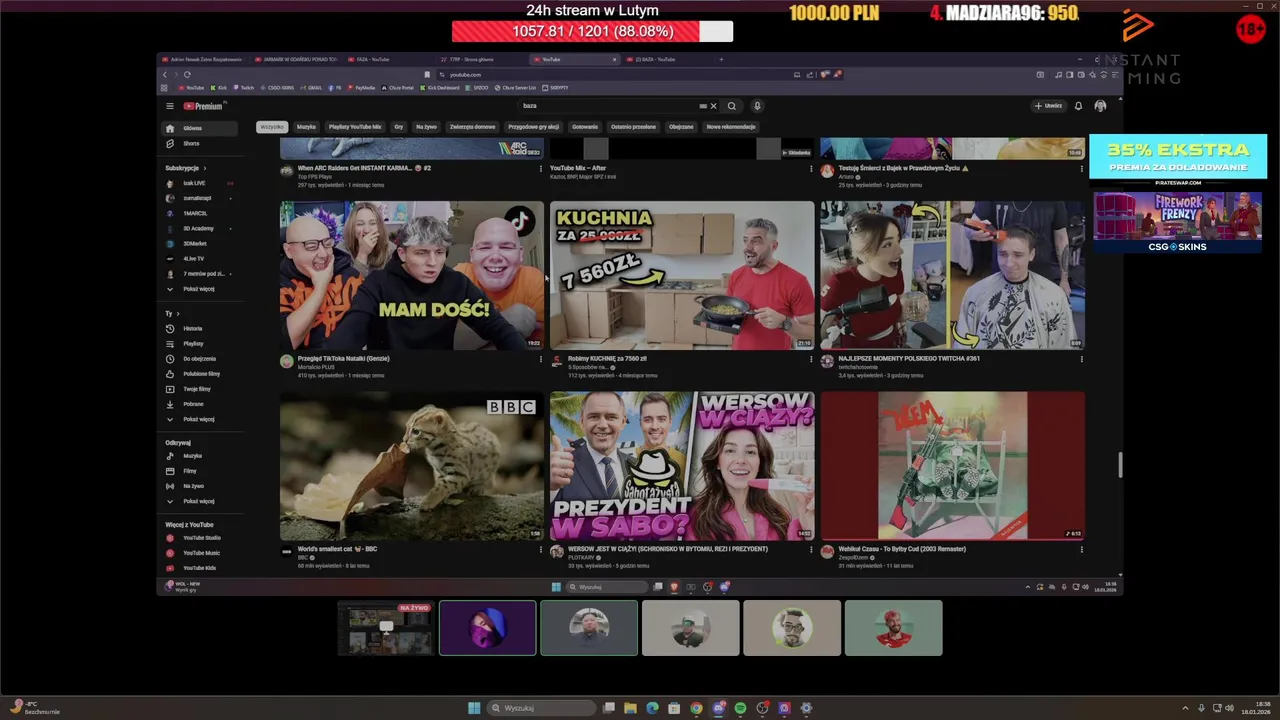The height and width of the screenshot is (720, 1280).
Task: Start voice search with the microphone
Action: 757,106
